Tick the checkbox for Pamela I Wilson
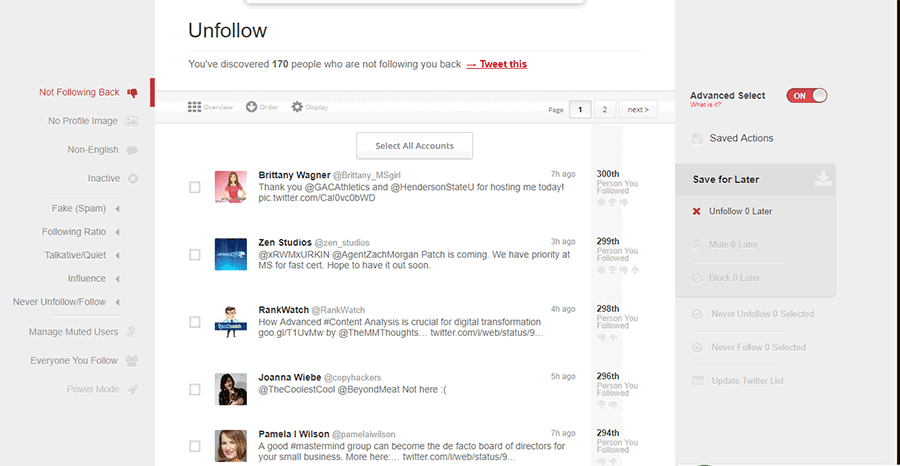This screenshot has width=900, height=466. click(x=195, y=446)
